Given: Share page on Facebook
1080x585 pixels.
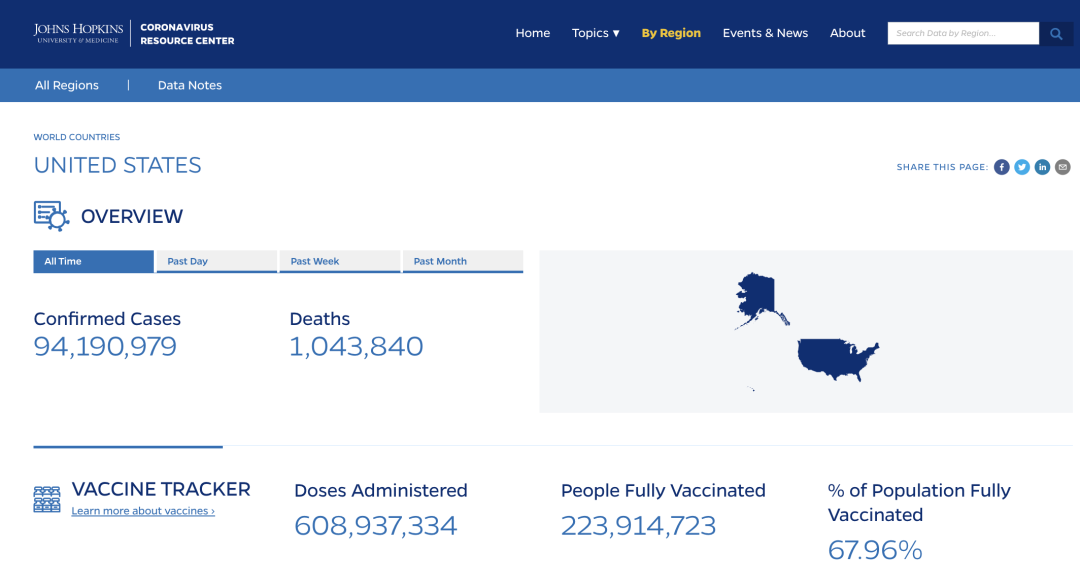Looking at the screenshot, I should pyautogui.click(x=1001, y=167).
